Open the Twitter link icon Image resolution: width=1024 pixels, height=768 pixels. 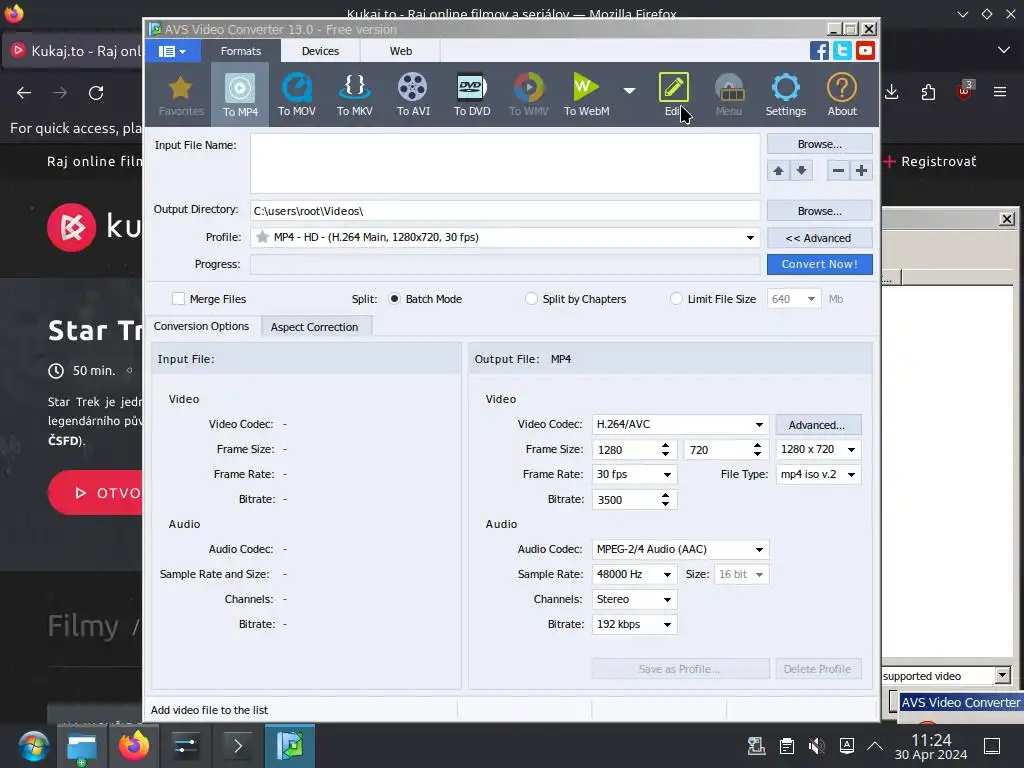(x=842, y=51)
